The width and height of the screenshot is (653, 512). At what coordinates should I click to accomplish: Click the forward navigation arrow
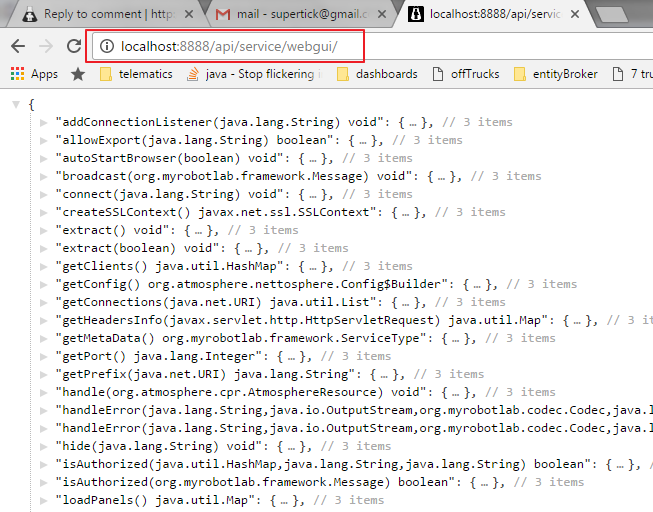(46, 46)
